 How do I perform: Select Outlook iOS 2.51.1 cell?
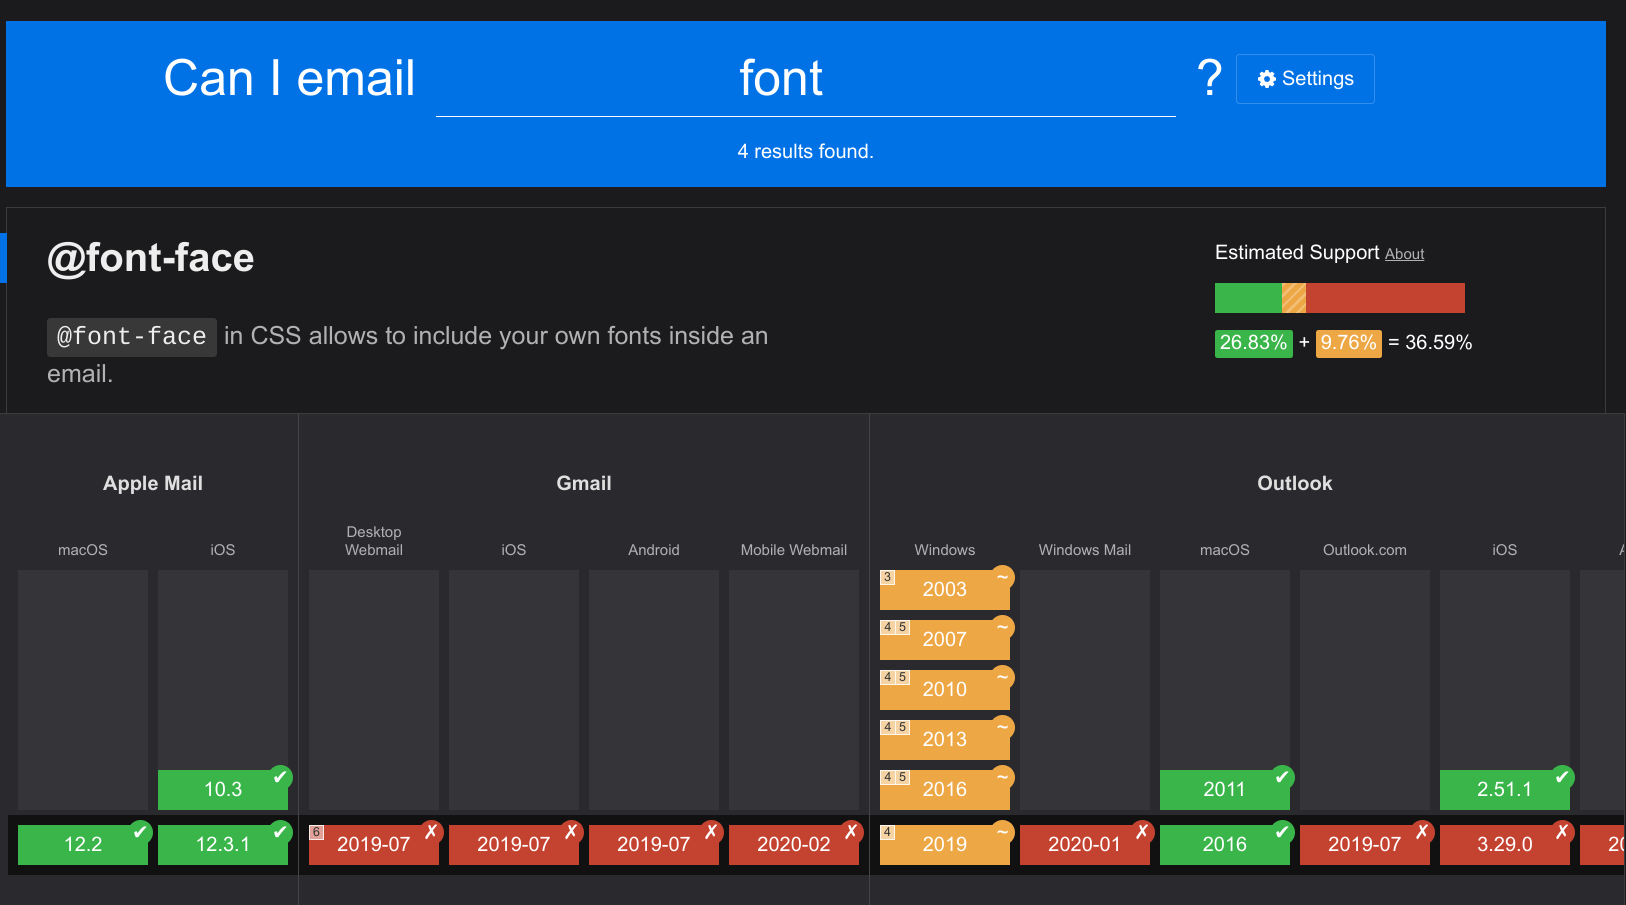[x=1505, y=789]
